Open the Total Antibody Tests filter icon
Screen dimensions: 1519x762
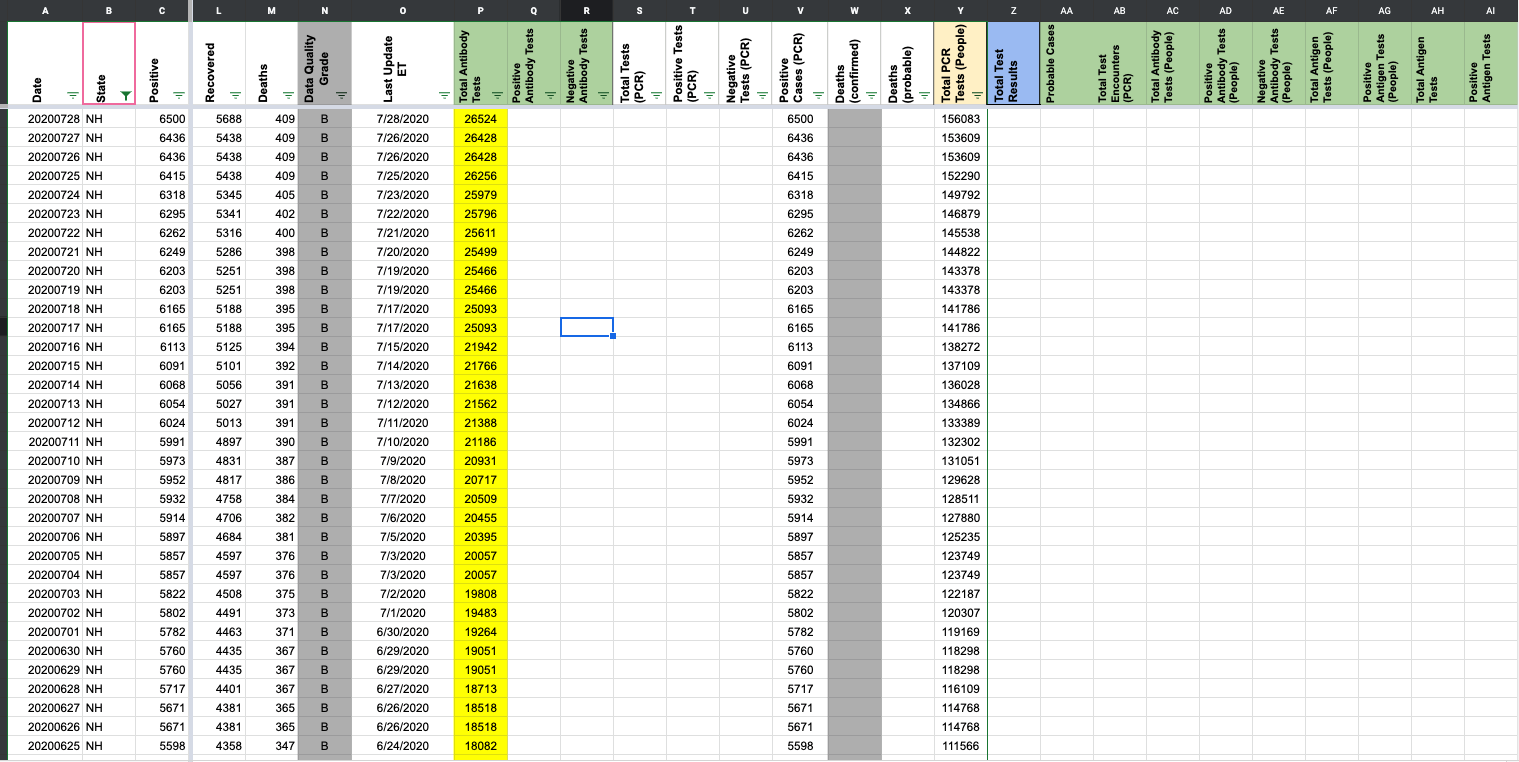coord(497,95)
